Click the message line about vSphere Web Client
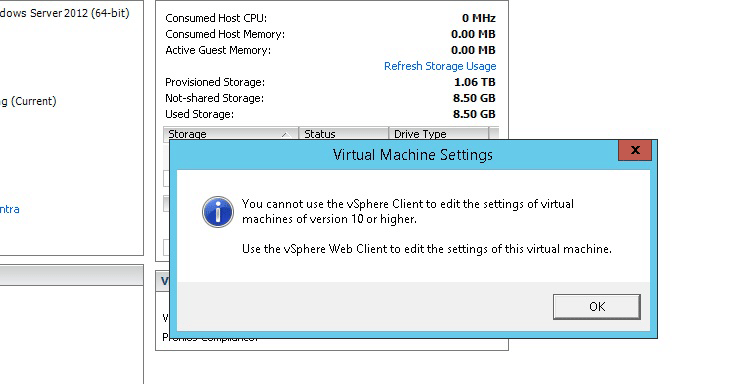The width and height of the screenshot is (754, 384). tap(427, 249)
